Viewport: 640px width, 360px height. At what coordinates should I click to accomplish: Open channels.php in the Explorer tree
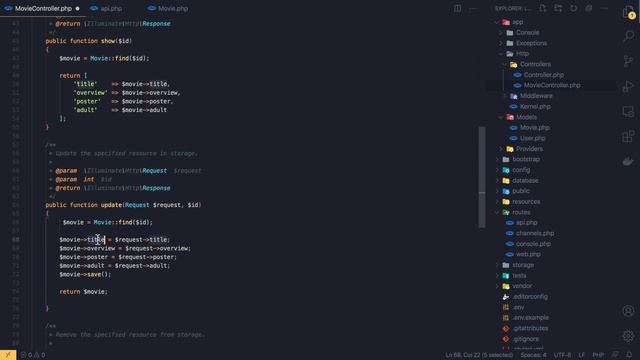point(535,233)
